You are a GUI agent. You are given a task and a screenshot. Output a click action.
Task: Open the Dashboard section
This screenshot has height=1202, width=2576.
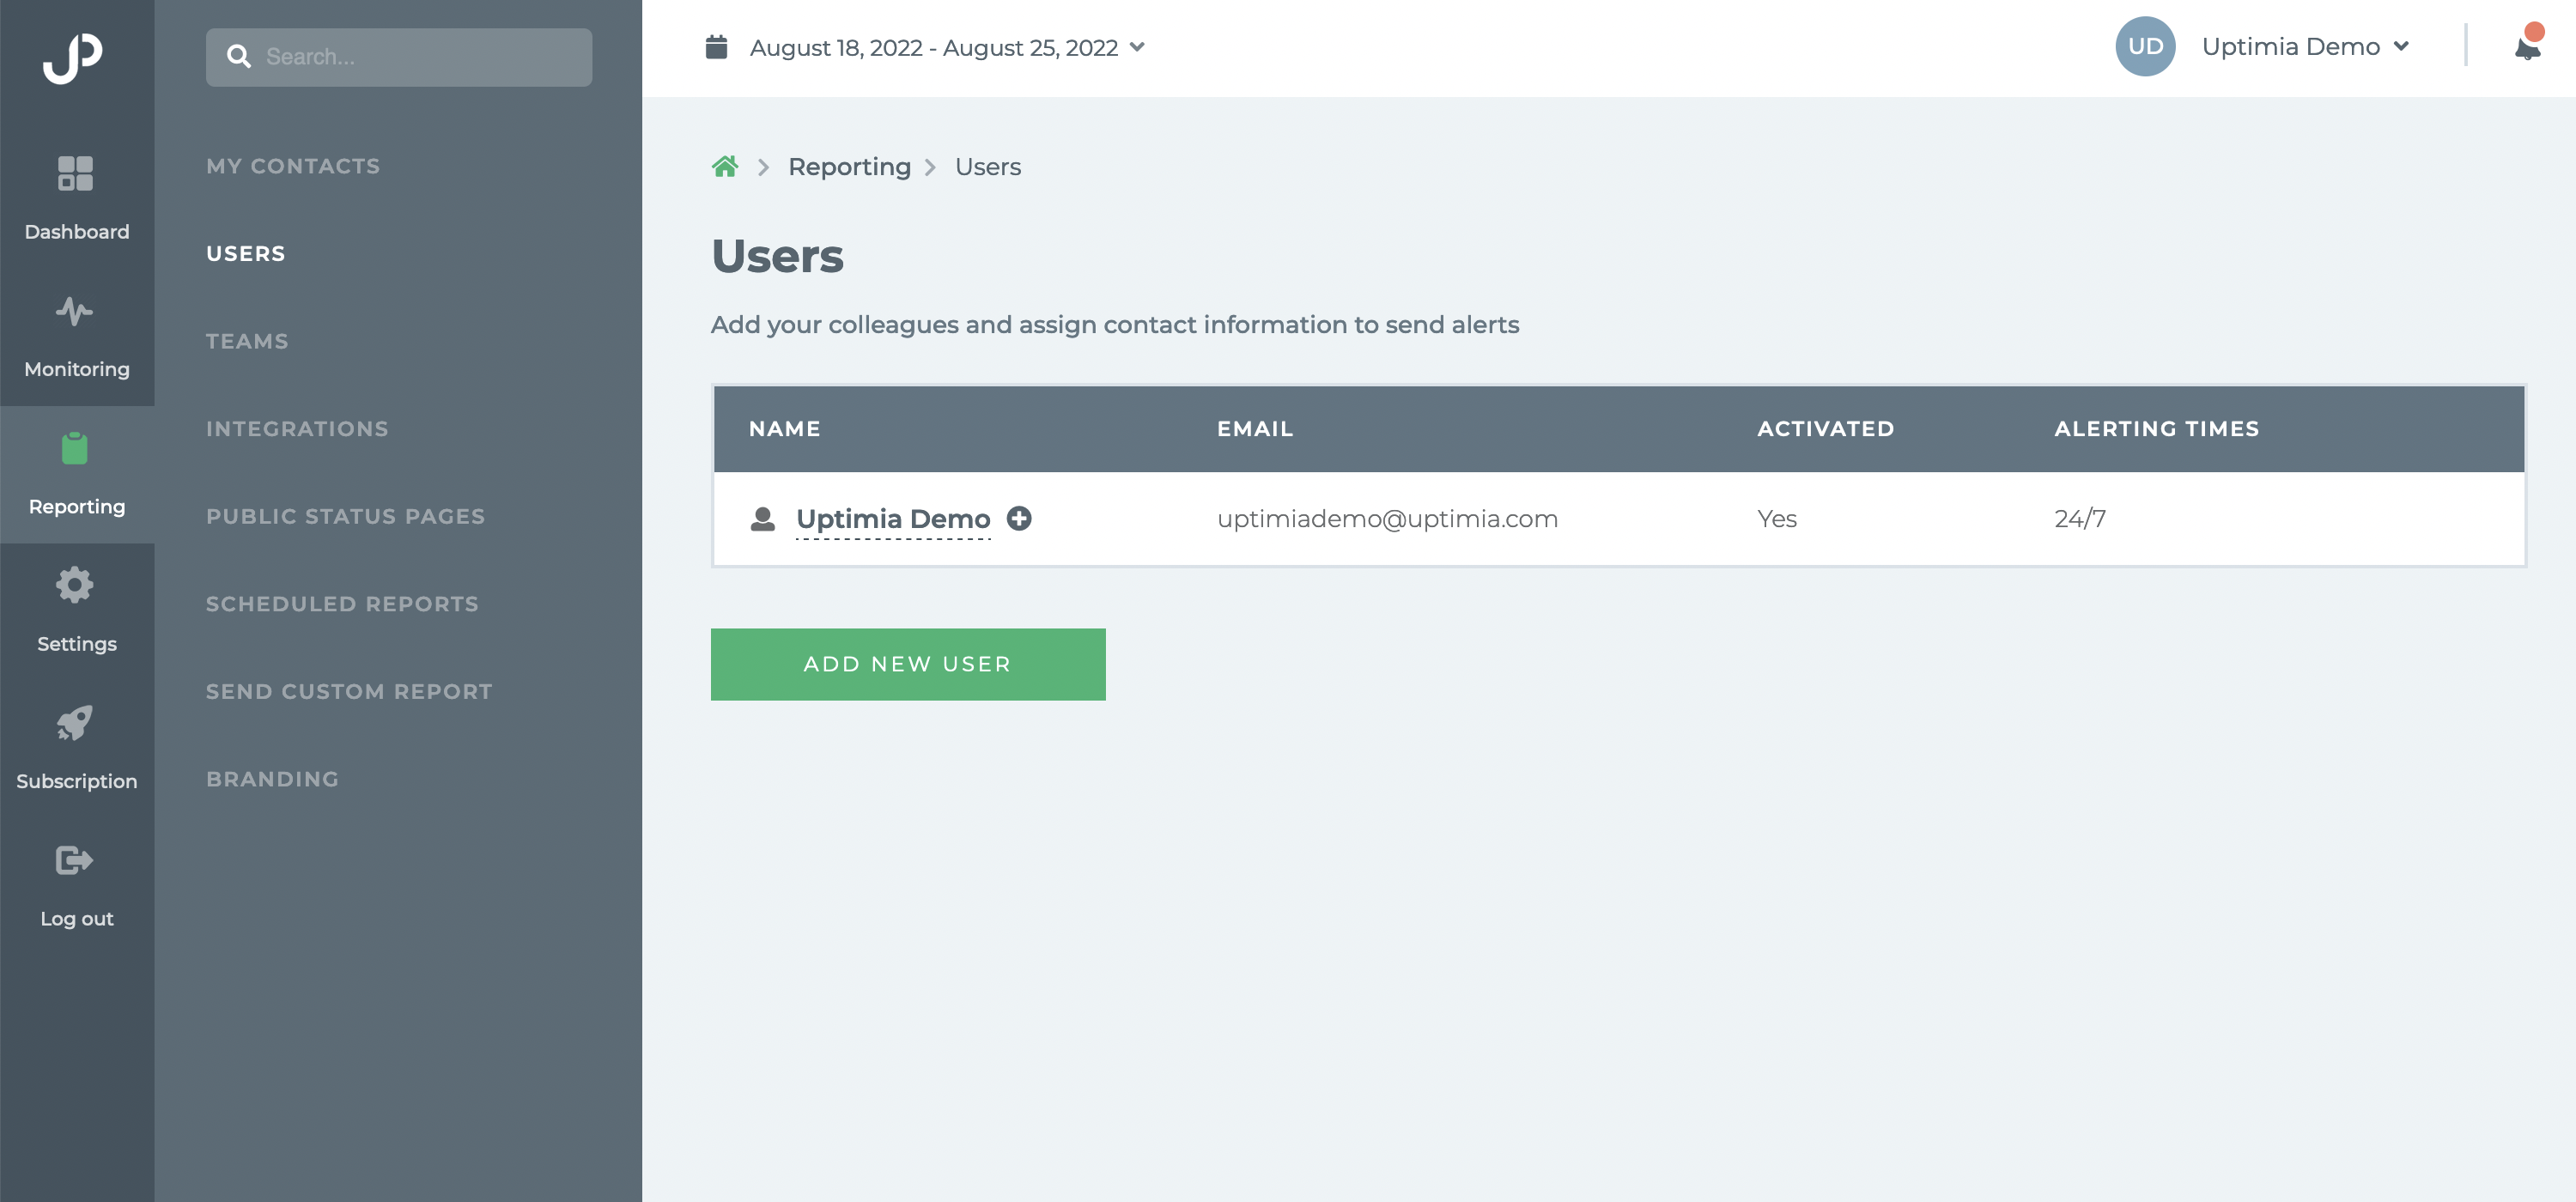76,199
